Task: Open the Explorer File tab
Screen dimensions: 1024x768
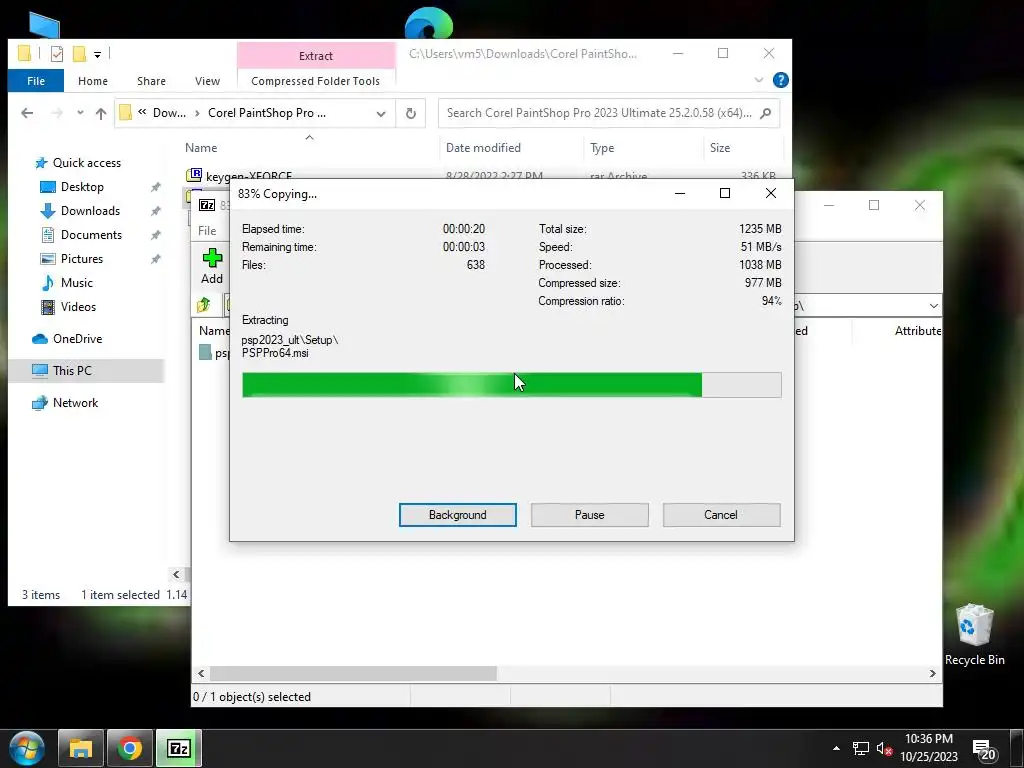Action: 36,81
